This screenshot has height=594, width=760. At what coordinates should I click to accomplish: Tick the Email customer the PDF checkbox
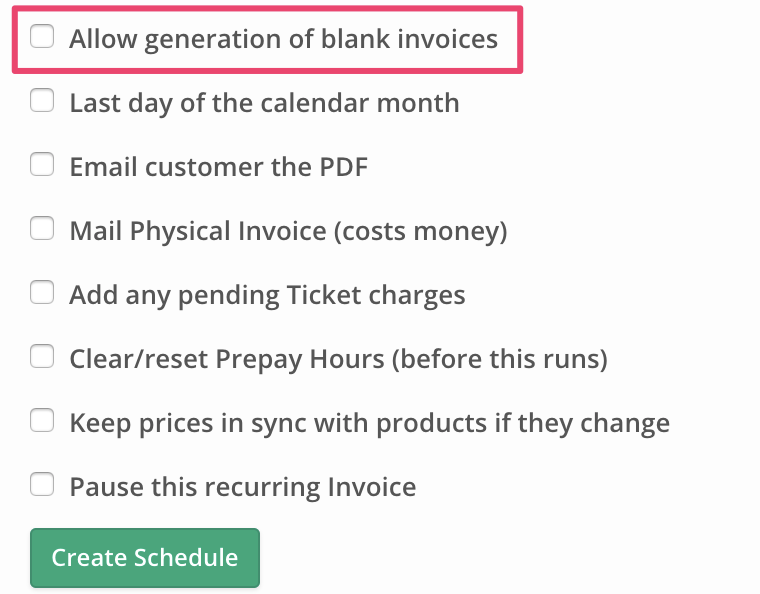pos(42,165)
